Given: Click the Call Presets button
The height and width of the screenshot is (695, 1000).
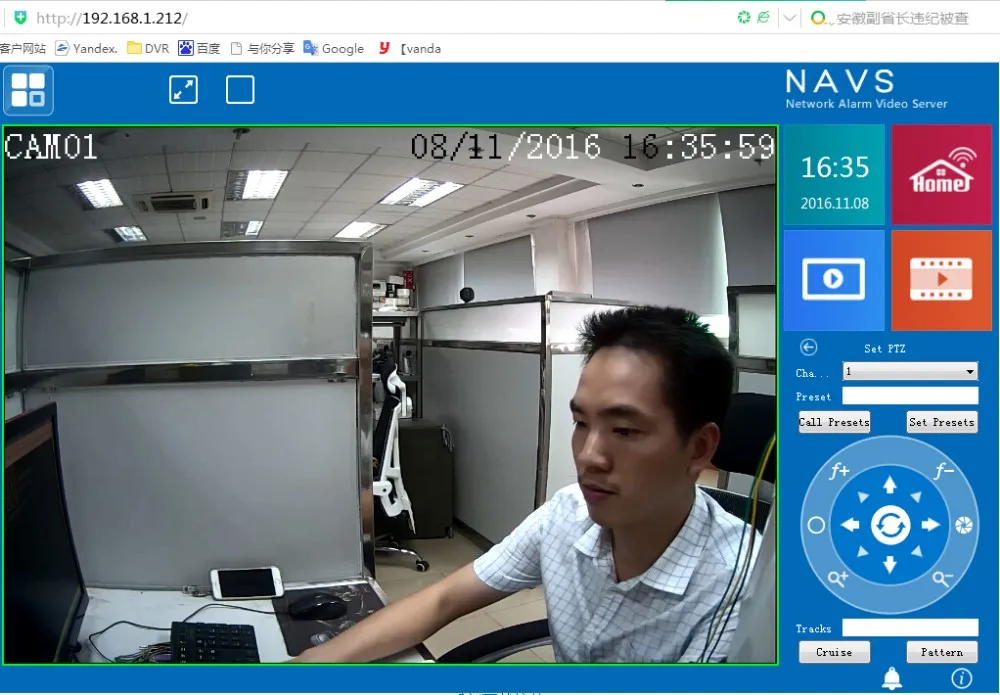Looking at the screenshot, I should (x=834, y=422).
